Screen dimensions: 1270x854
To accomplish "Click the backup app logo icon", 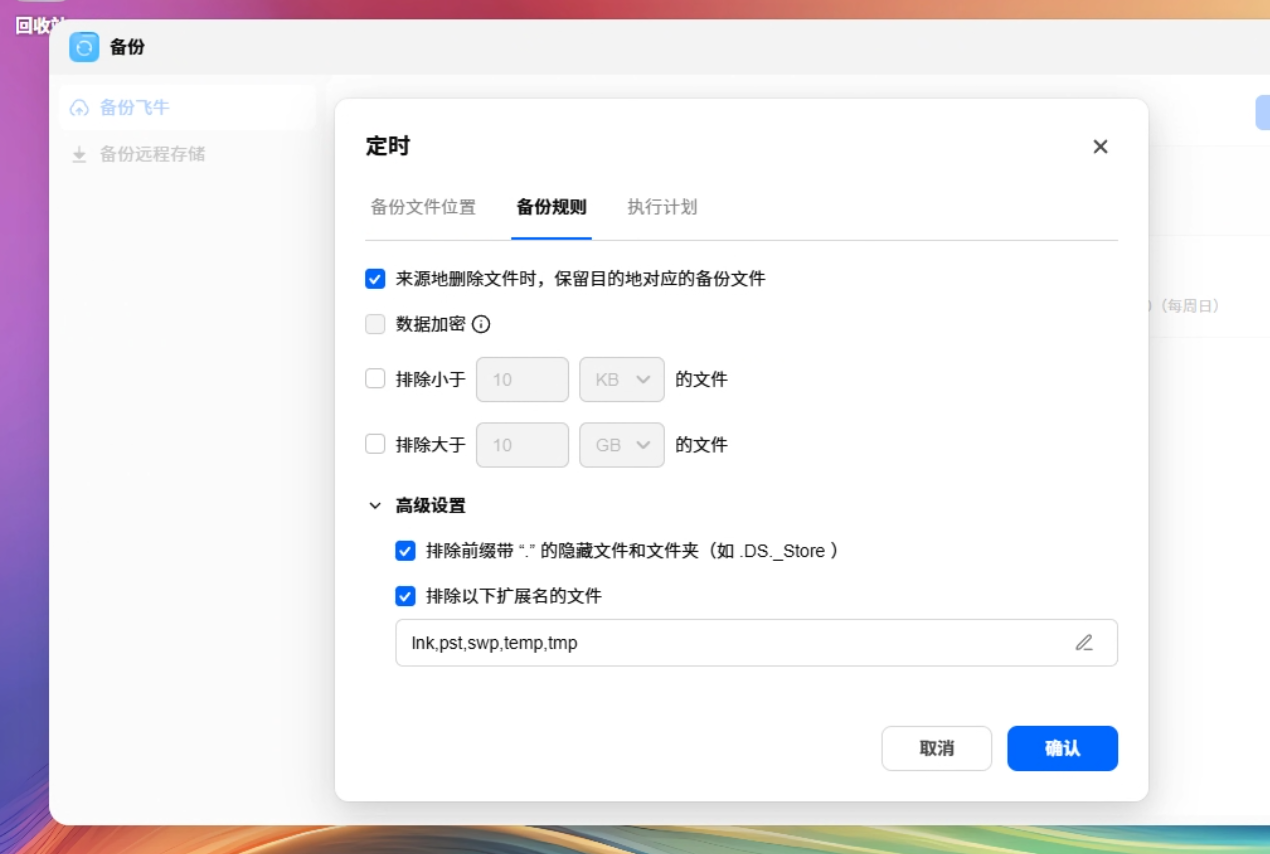I will click(x=84, y=47).
